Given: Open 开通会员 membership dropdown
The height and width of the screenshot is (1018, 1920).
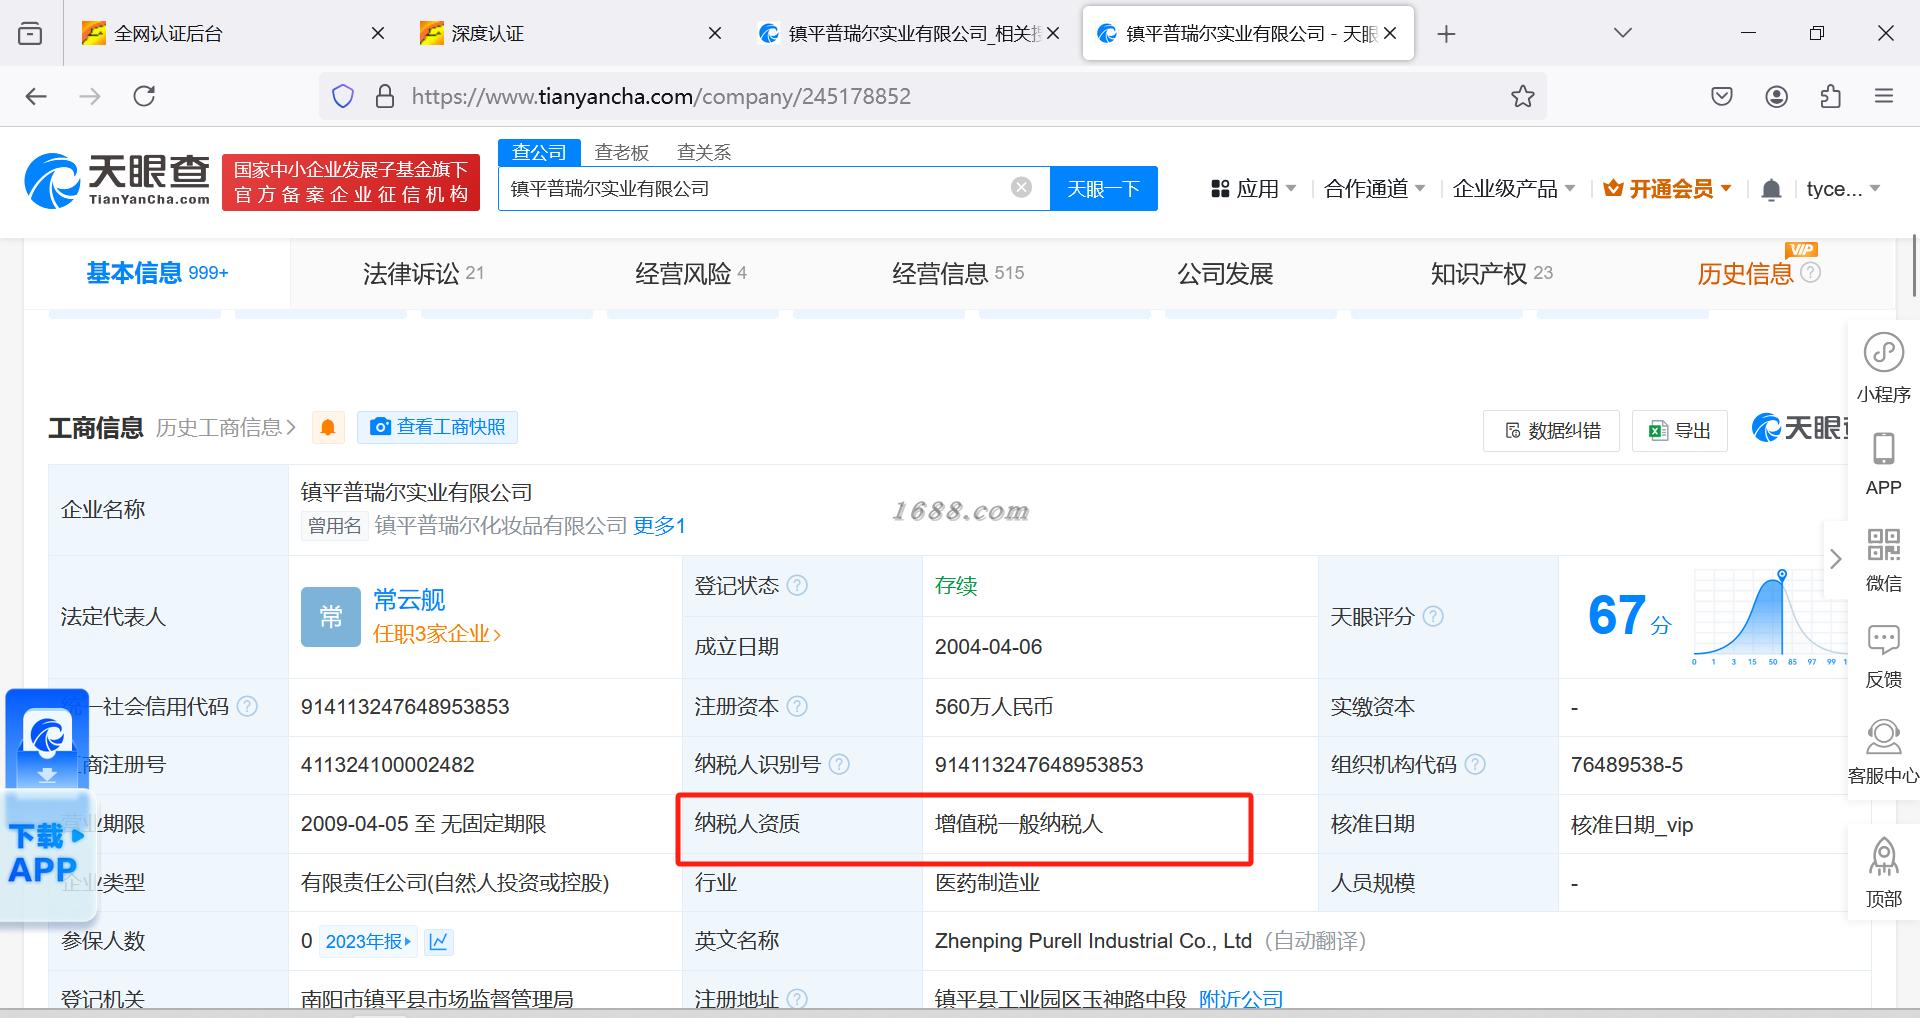Looking at the screenshot, I should [1667, 188].
